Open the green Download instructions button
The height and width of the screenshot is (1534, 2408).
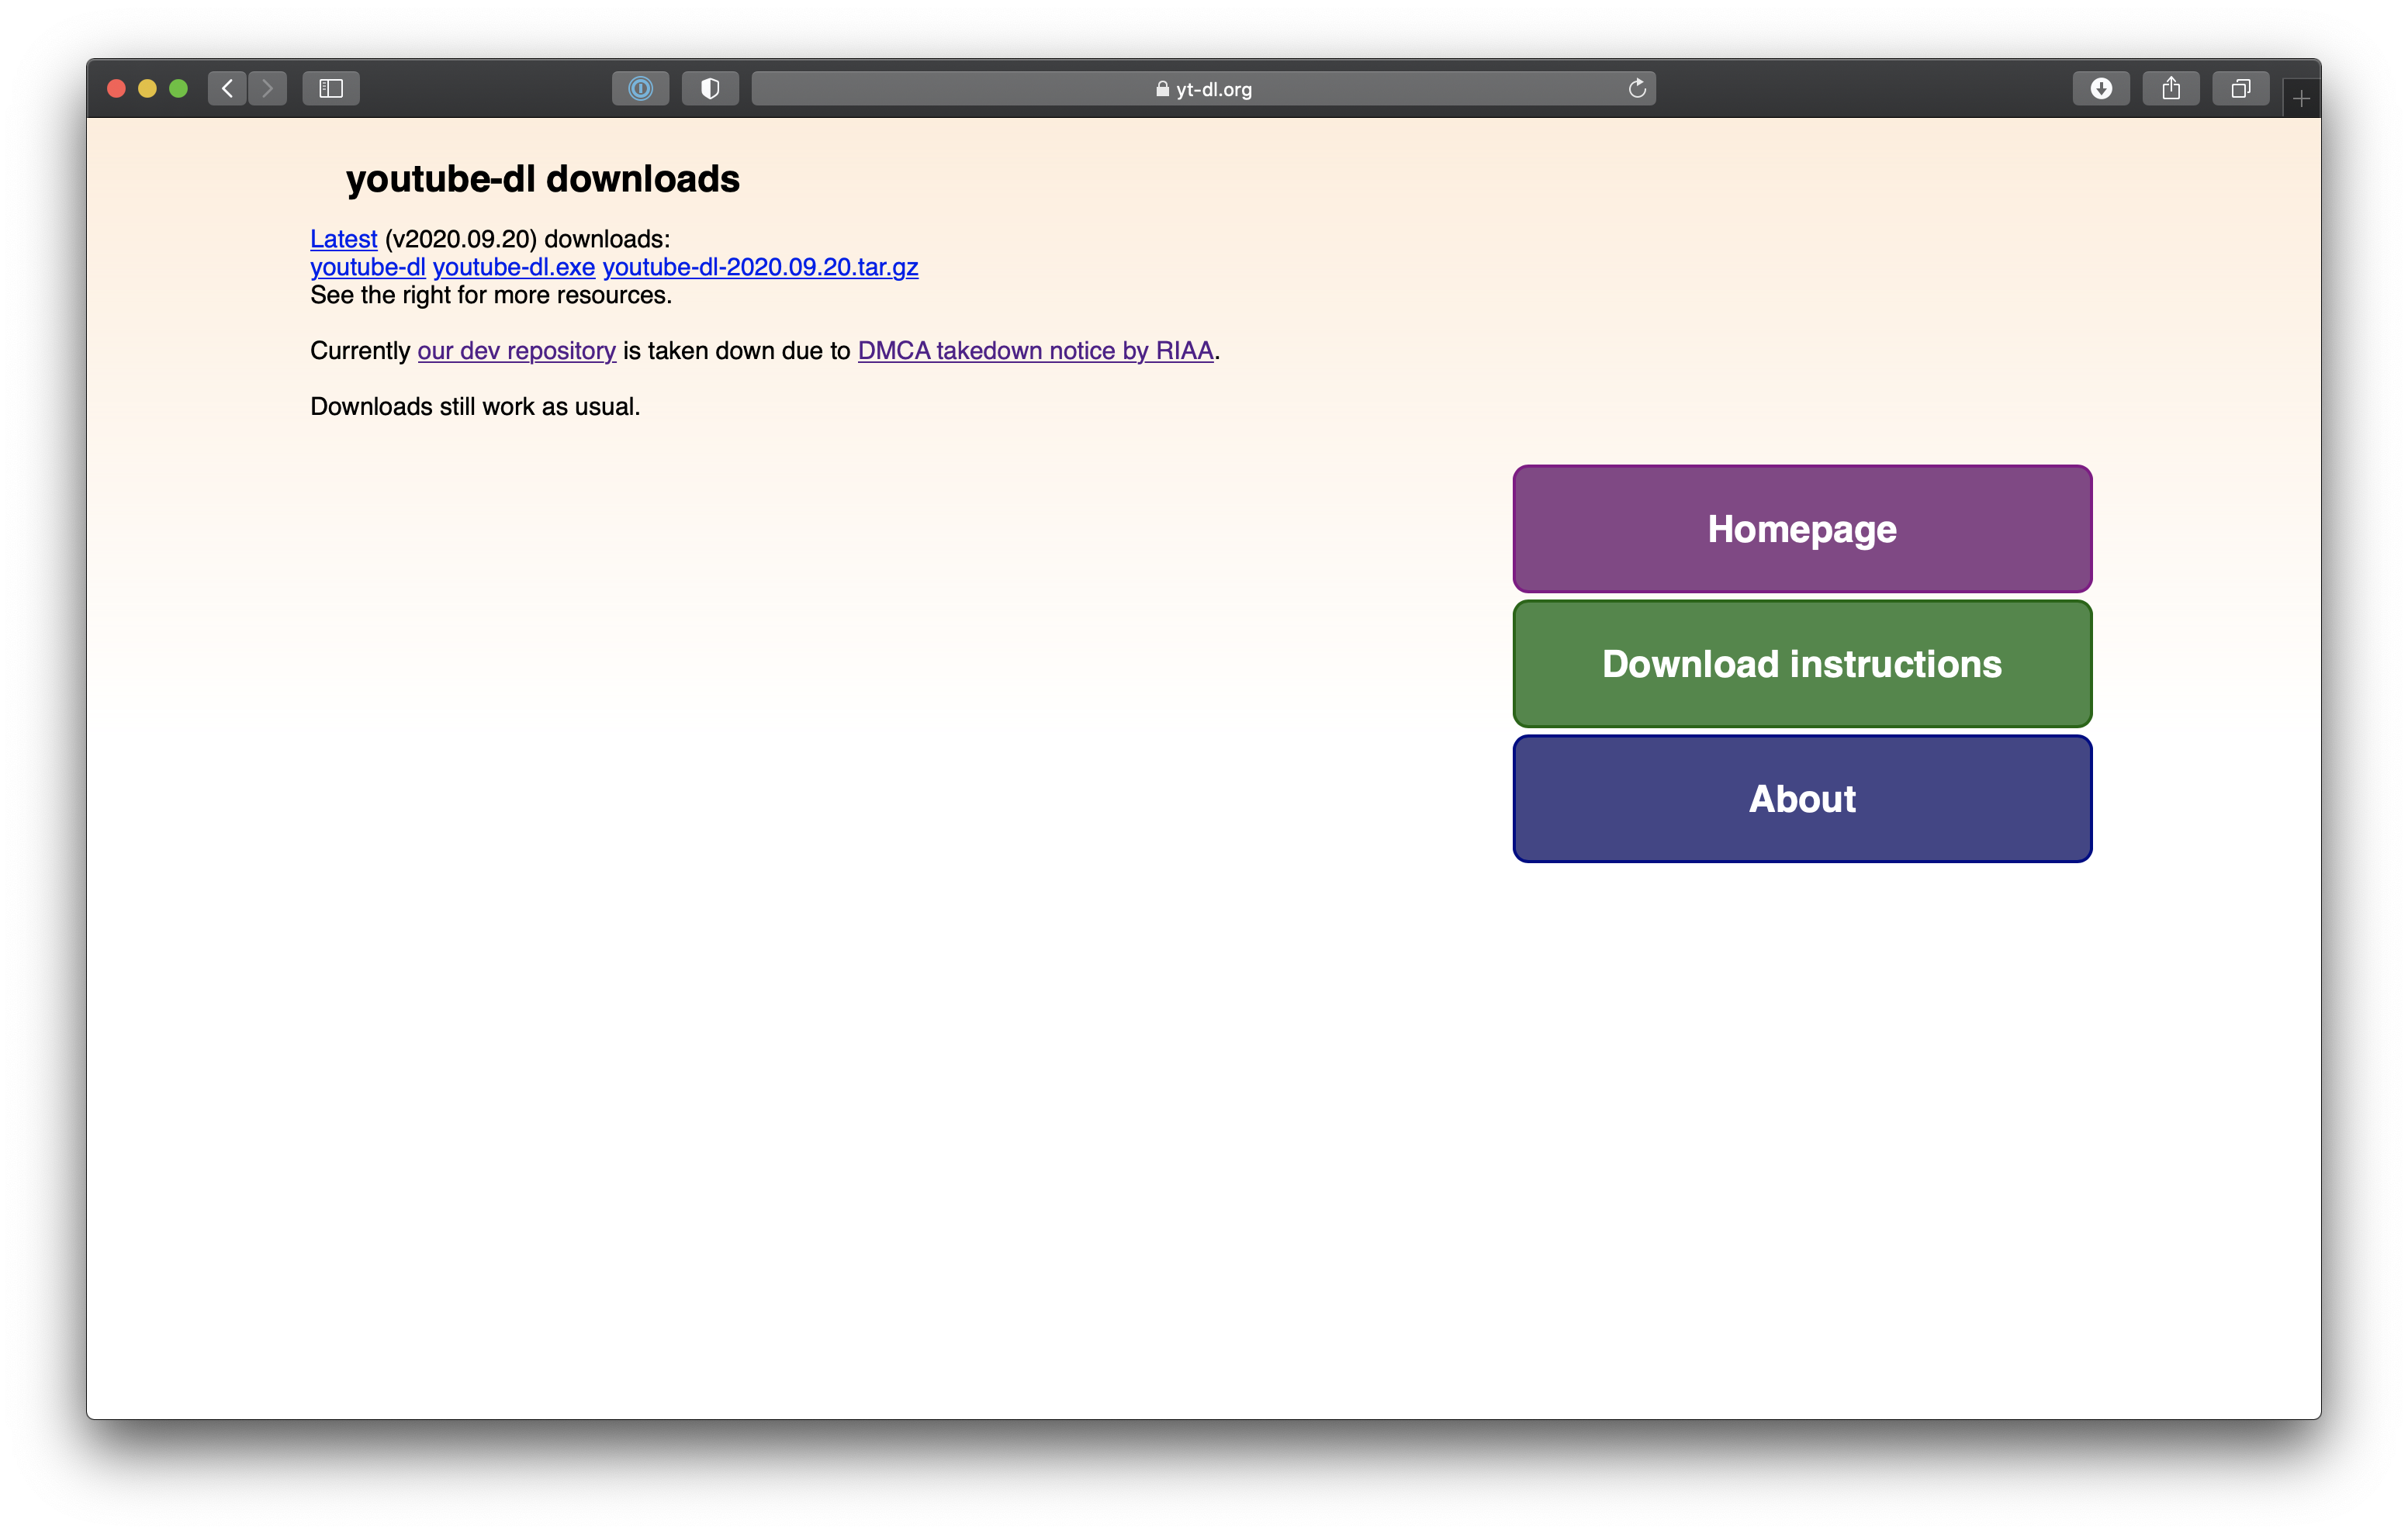tap(1802, 664)
